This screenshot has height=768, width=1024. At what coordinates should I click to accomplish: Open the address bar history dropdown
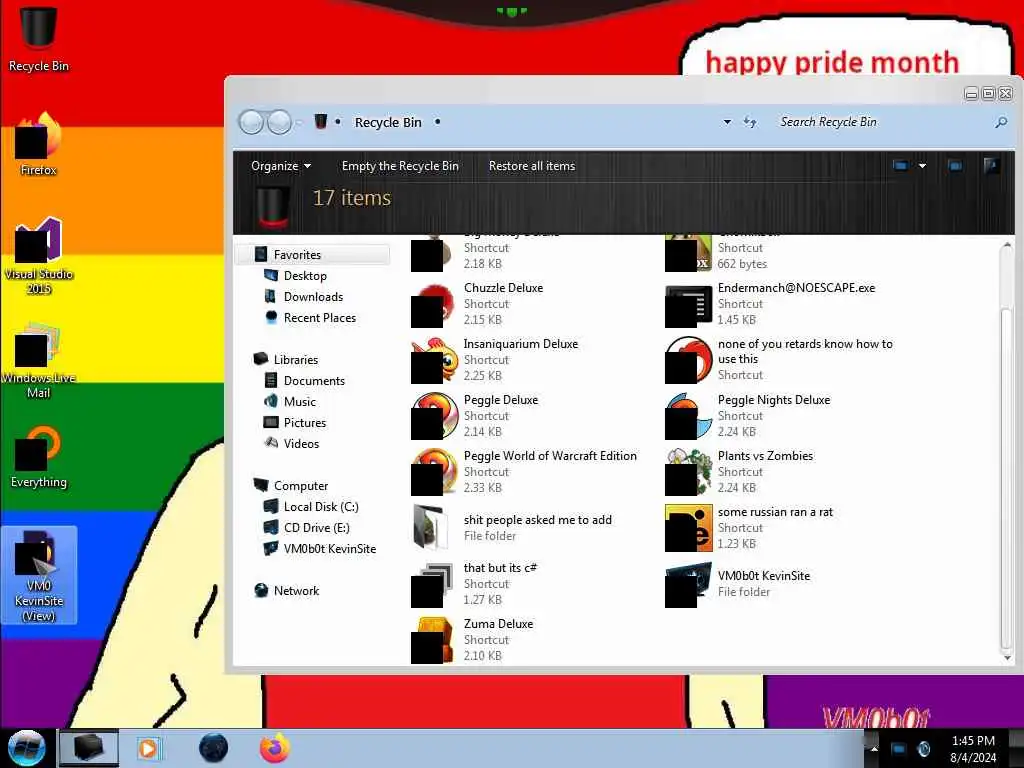click(727, 122)
